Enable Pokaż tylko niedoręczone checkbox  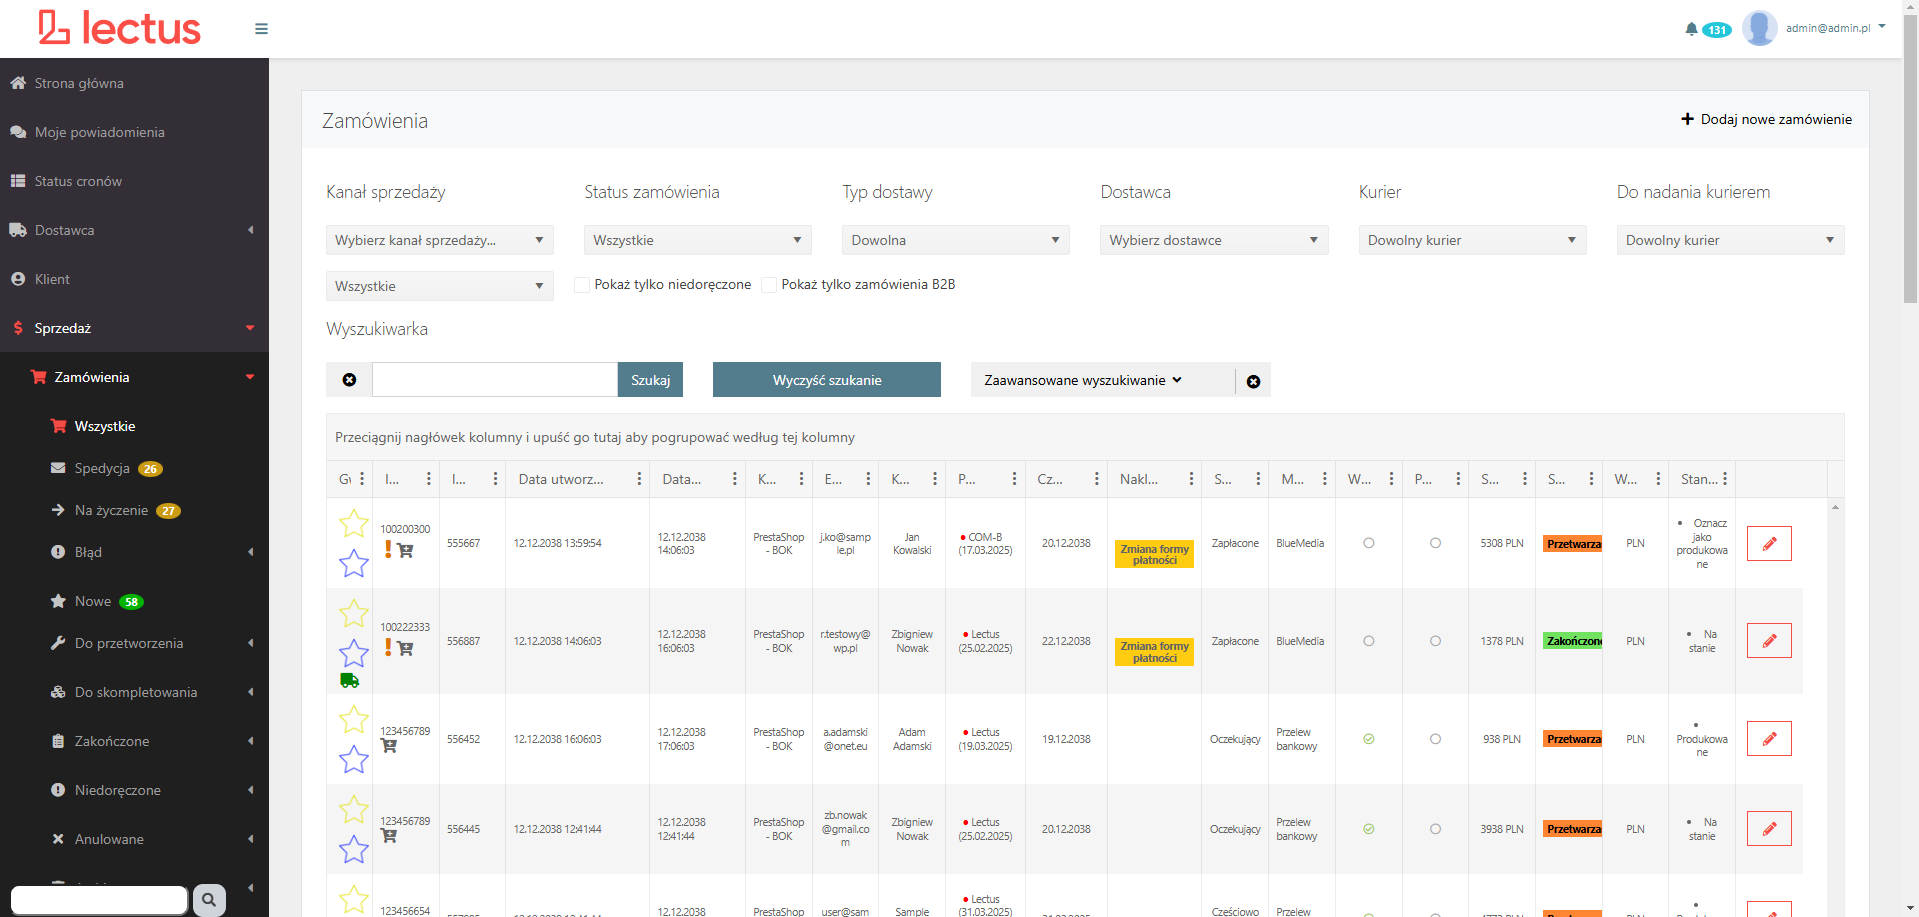pos(582,285)
